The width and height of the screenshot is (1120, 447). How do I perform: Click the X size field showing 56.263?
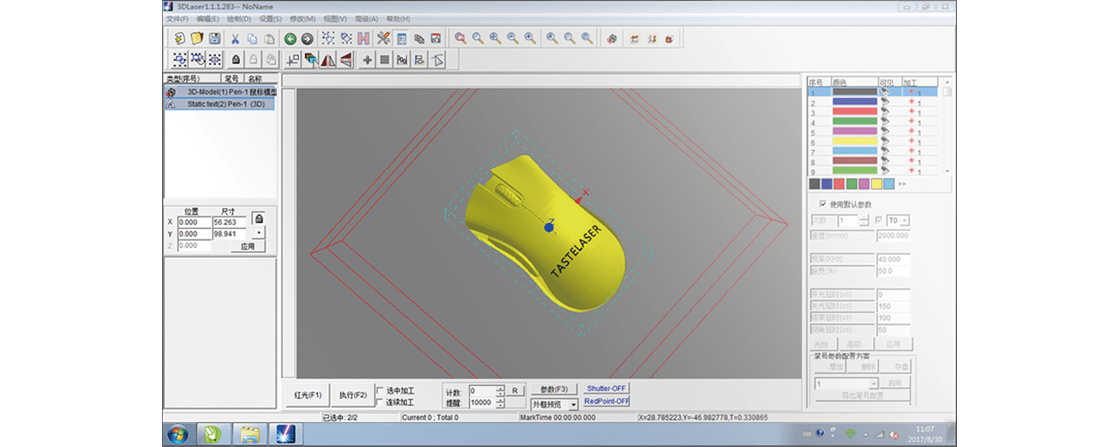[x=229, y=222]
